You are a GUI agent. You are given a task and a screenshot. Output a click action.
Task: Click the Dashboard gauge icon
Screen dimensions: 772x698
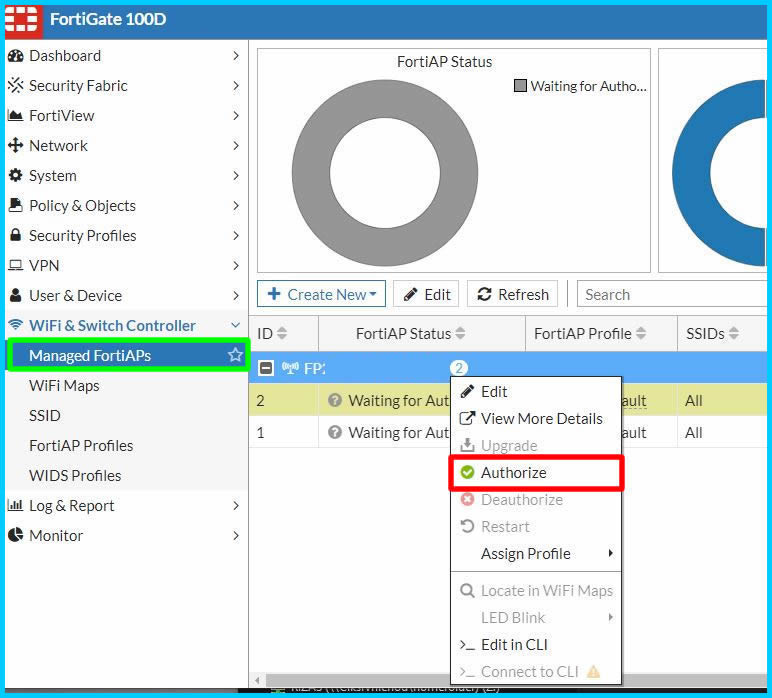coord(16,56)
